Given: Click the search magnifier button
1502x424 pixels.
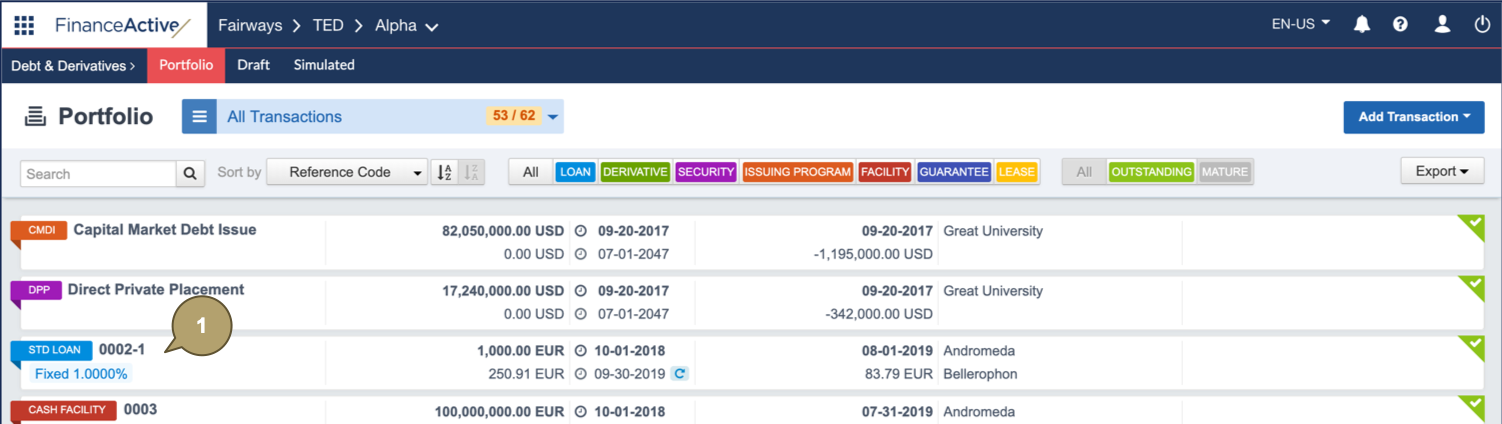Looking at the screenshot, I should click(190, 174).
